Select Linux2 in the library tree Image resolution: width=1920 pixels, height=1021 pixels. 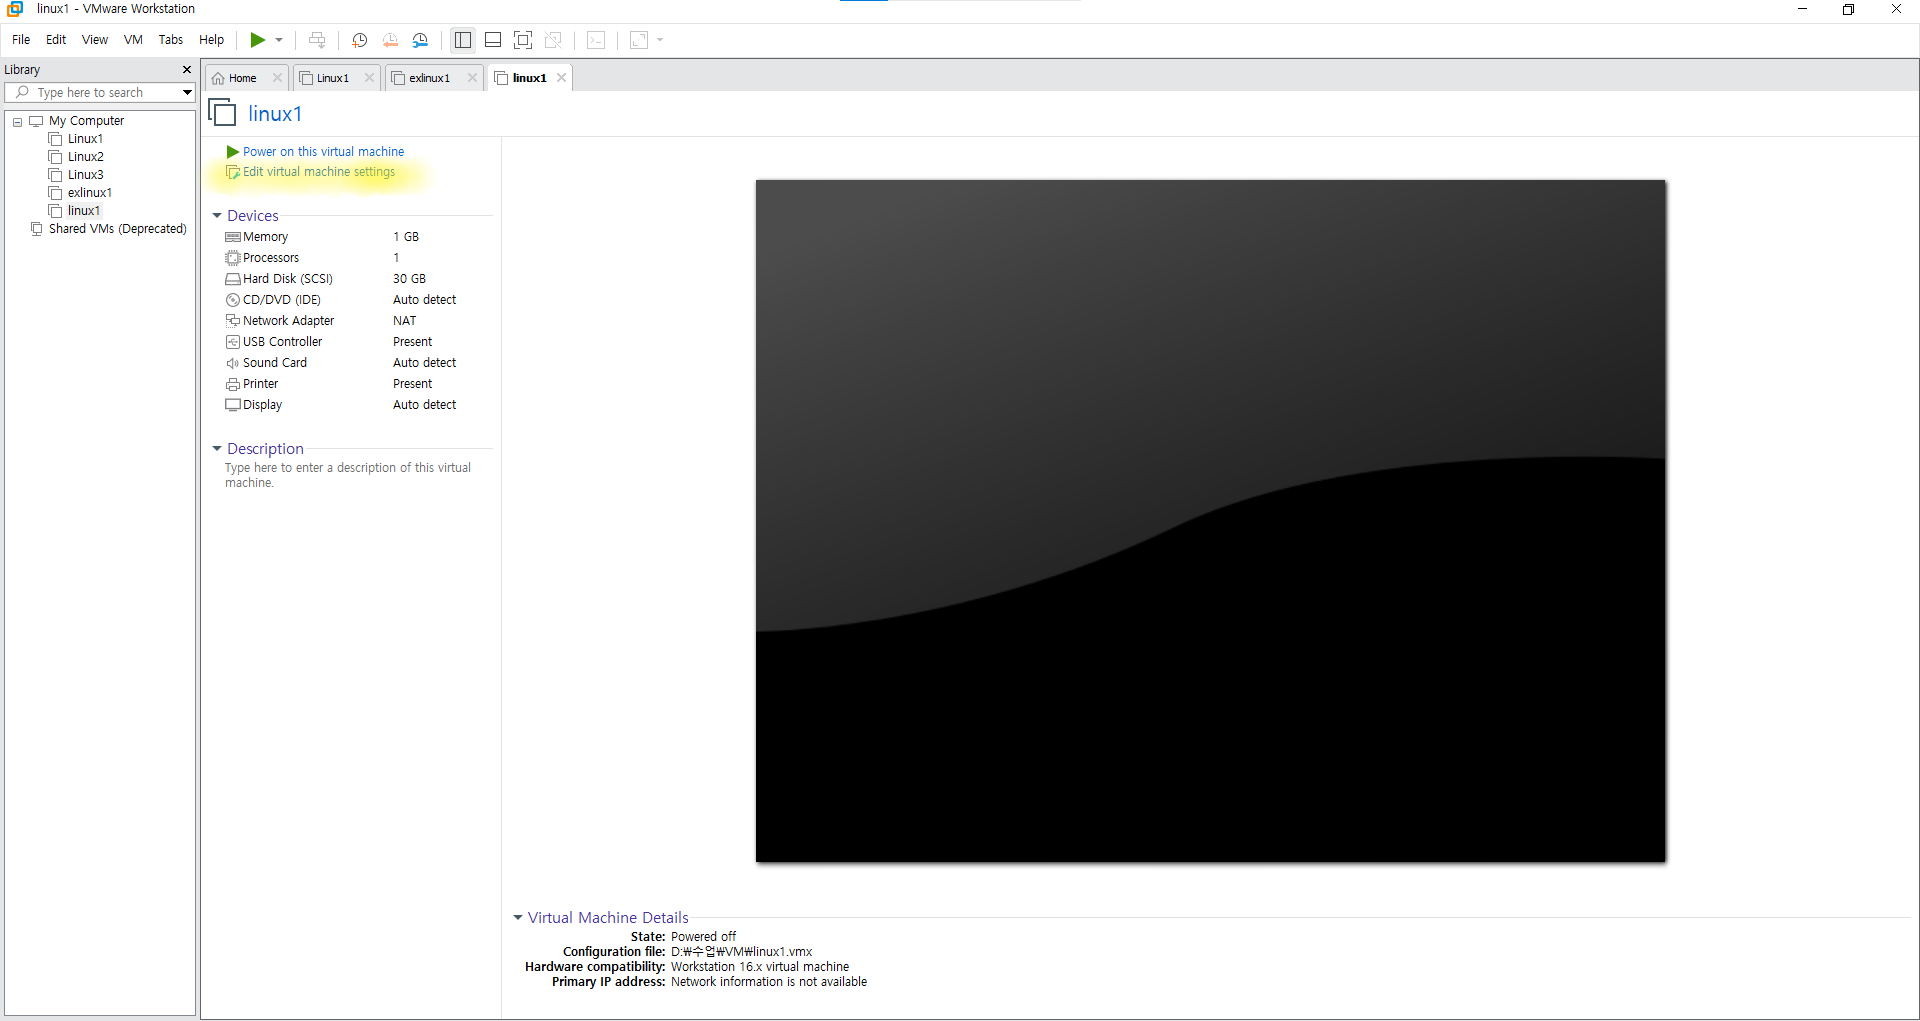(85, 157)
